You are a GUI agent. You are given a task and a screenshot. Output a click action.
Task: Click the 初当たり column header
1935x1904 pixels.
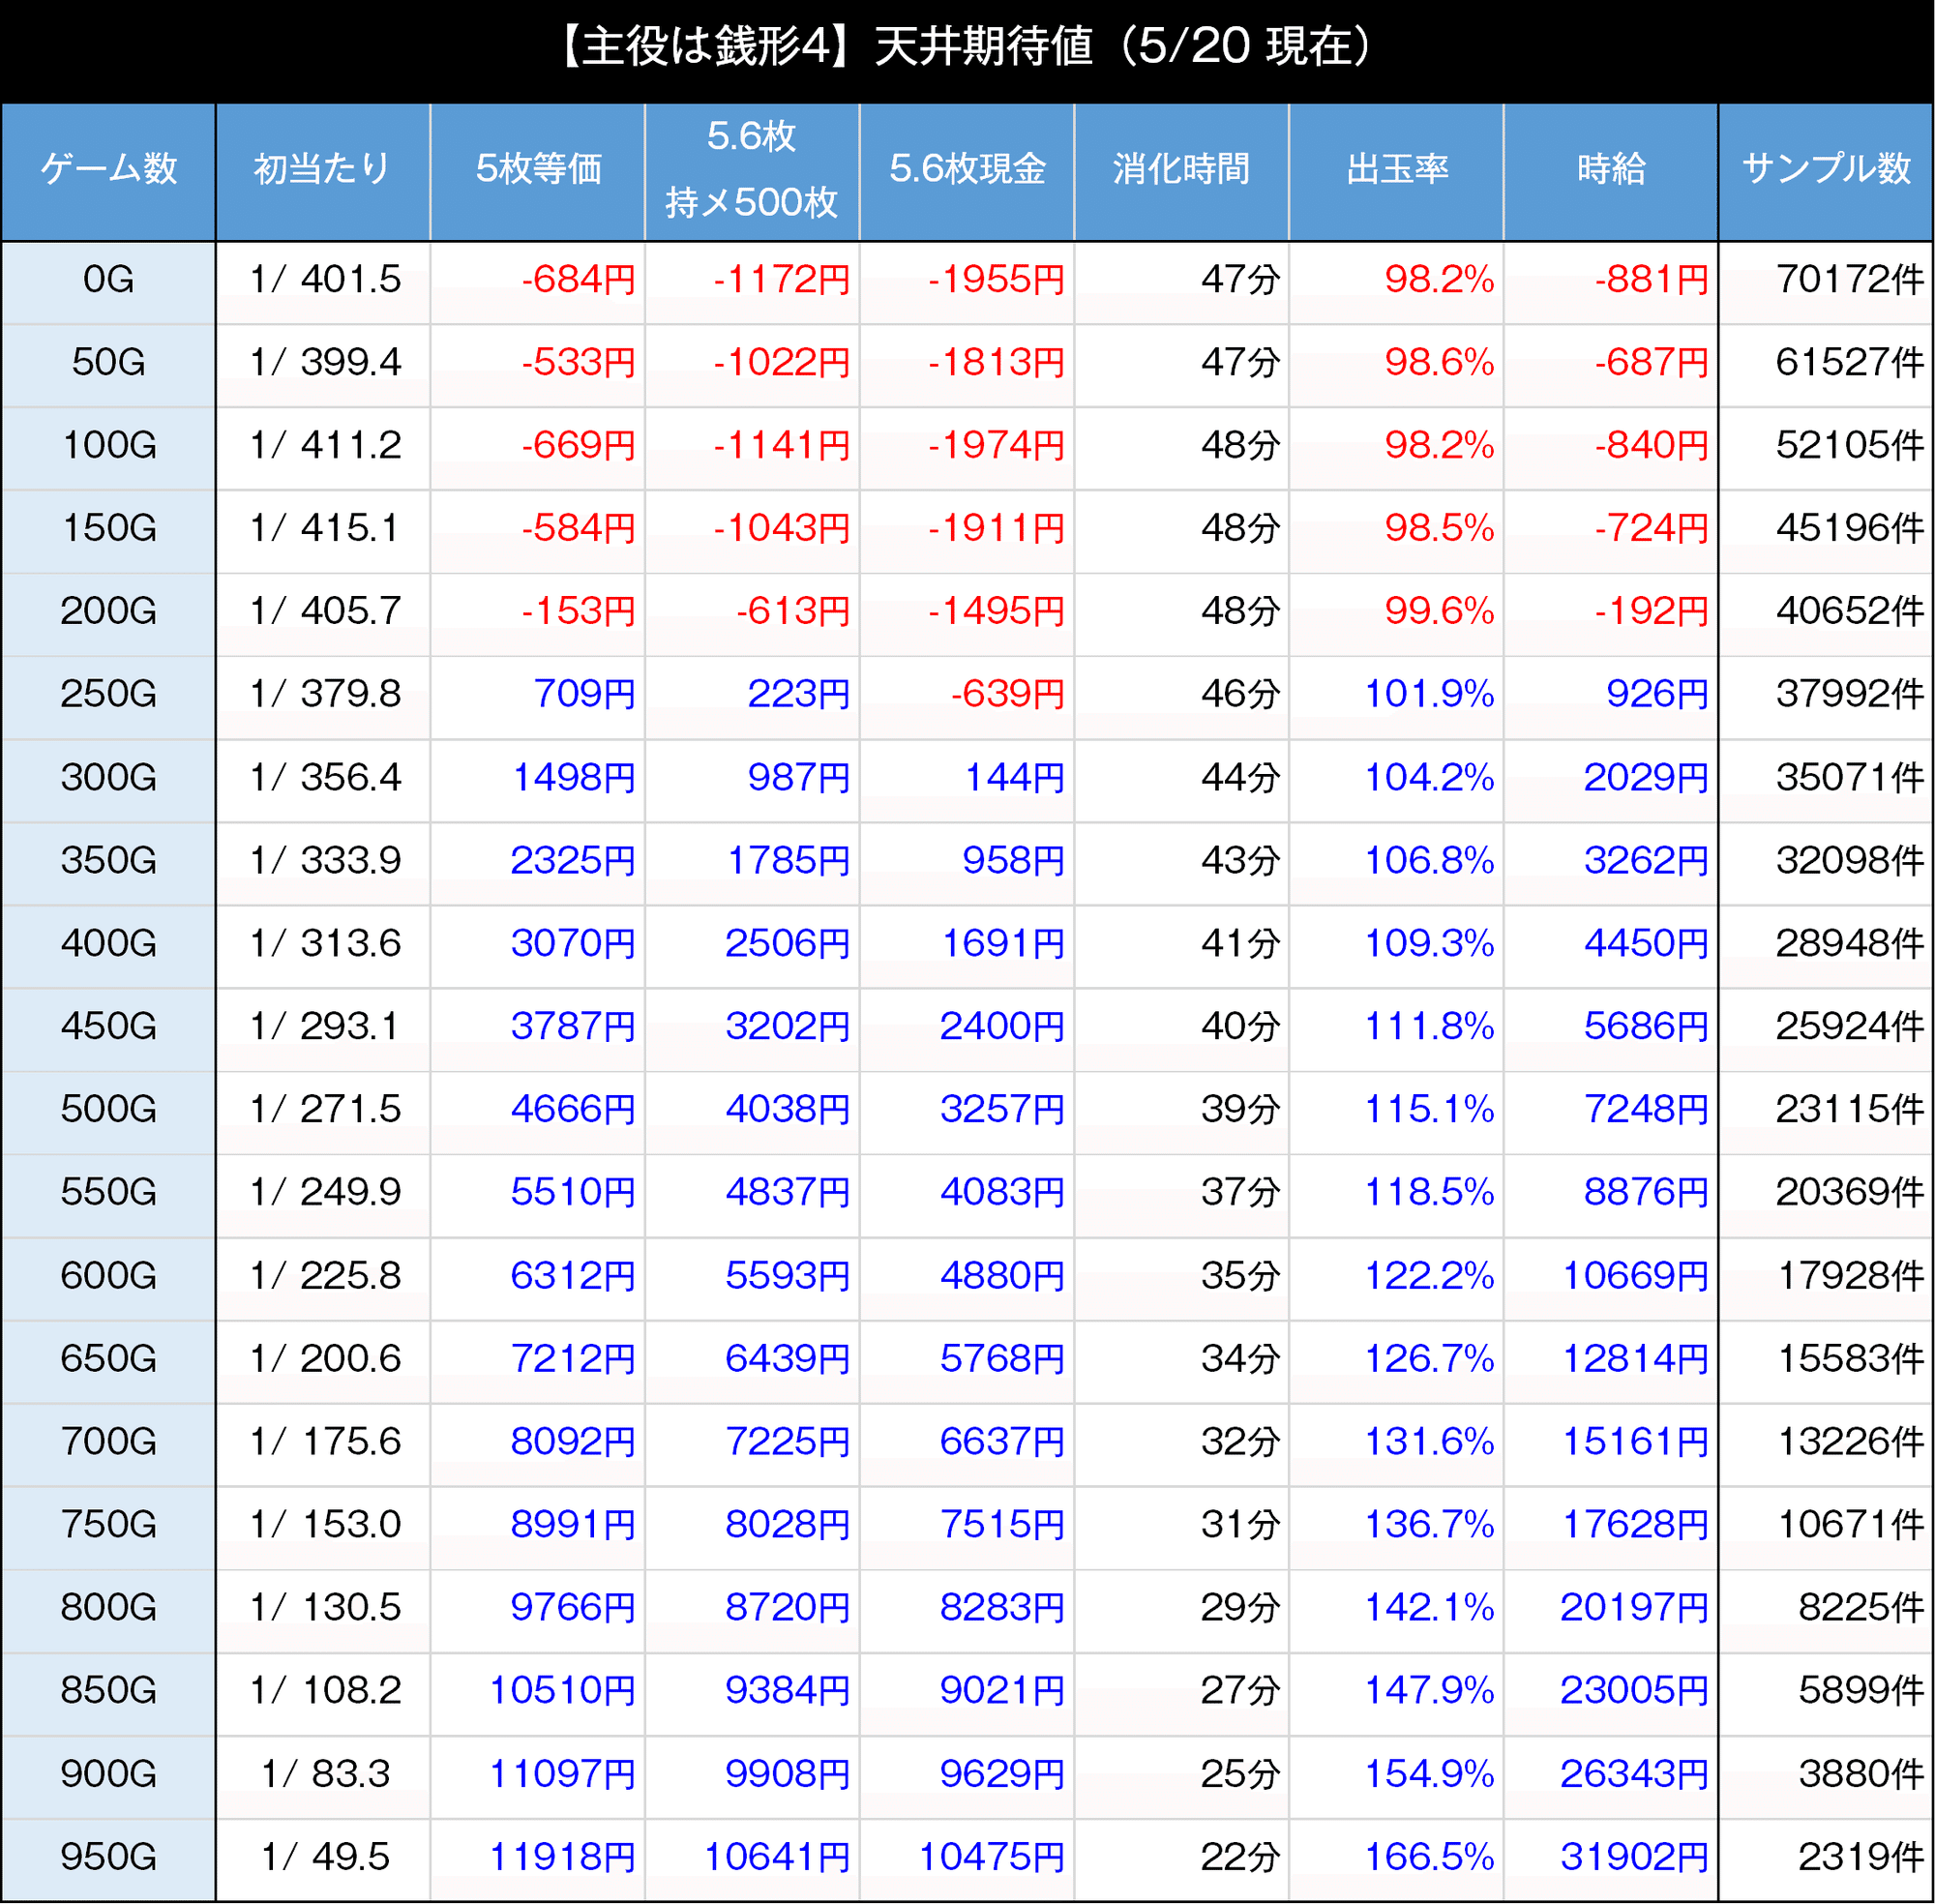pos(322,168)
